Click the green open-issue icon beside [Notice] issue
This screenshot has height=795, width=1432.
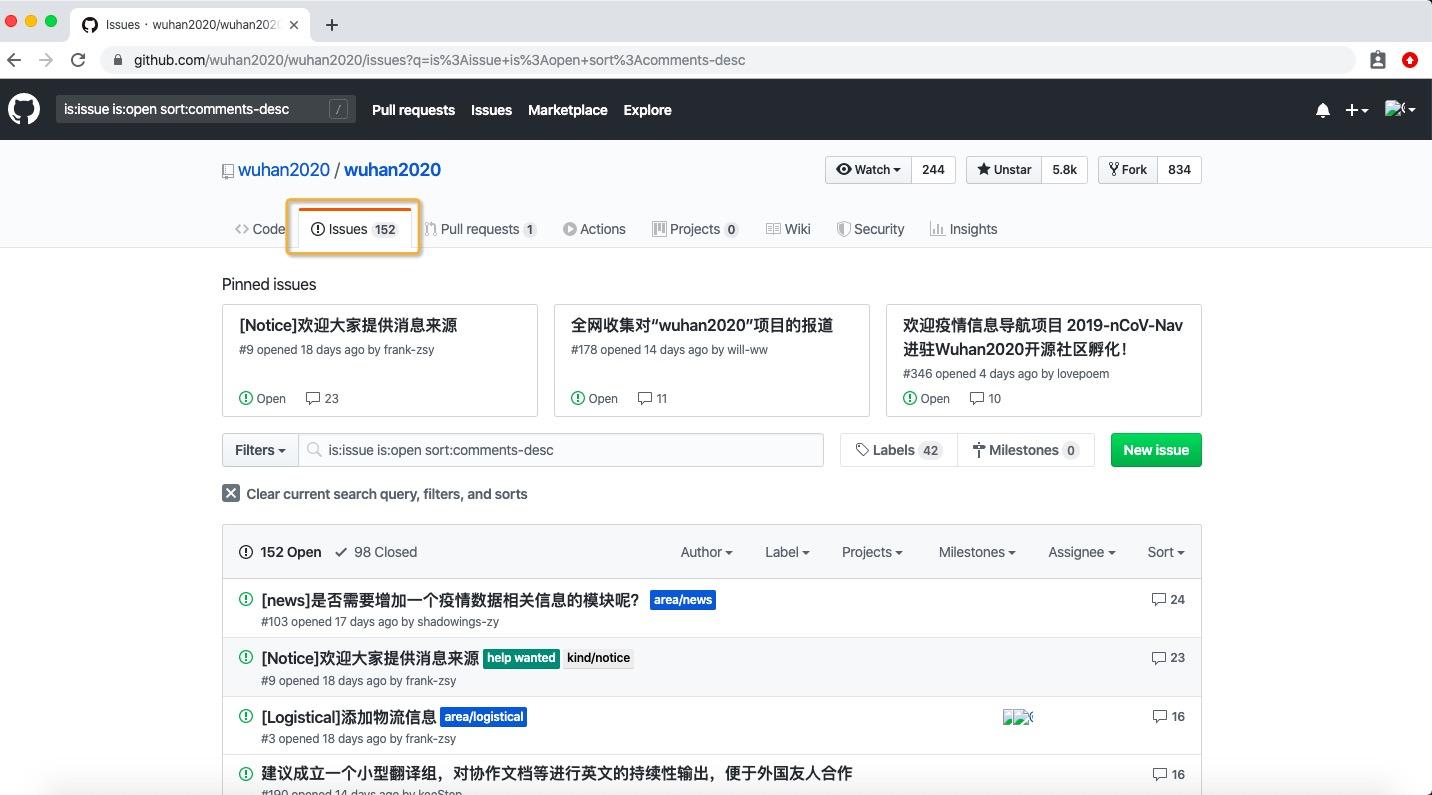coord(245,658)
